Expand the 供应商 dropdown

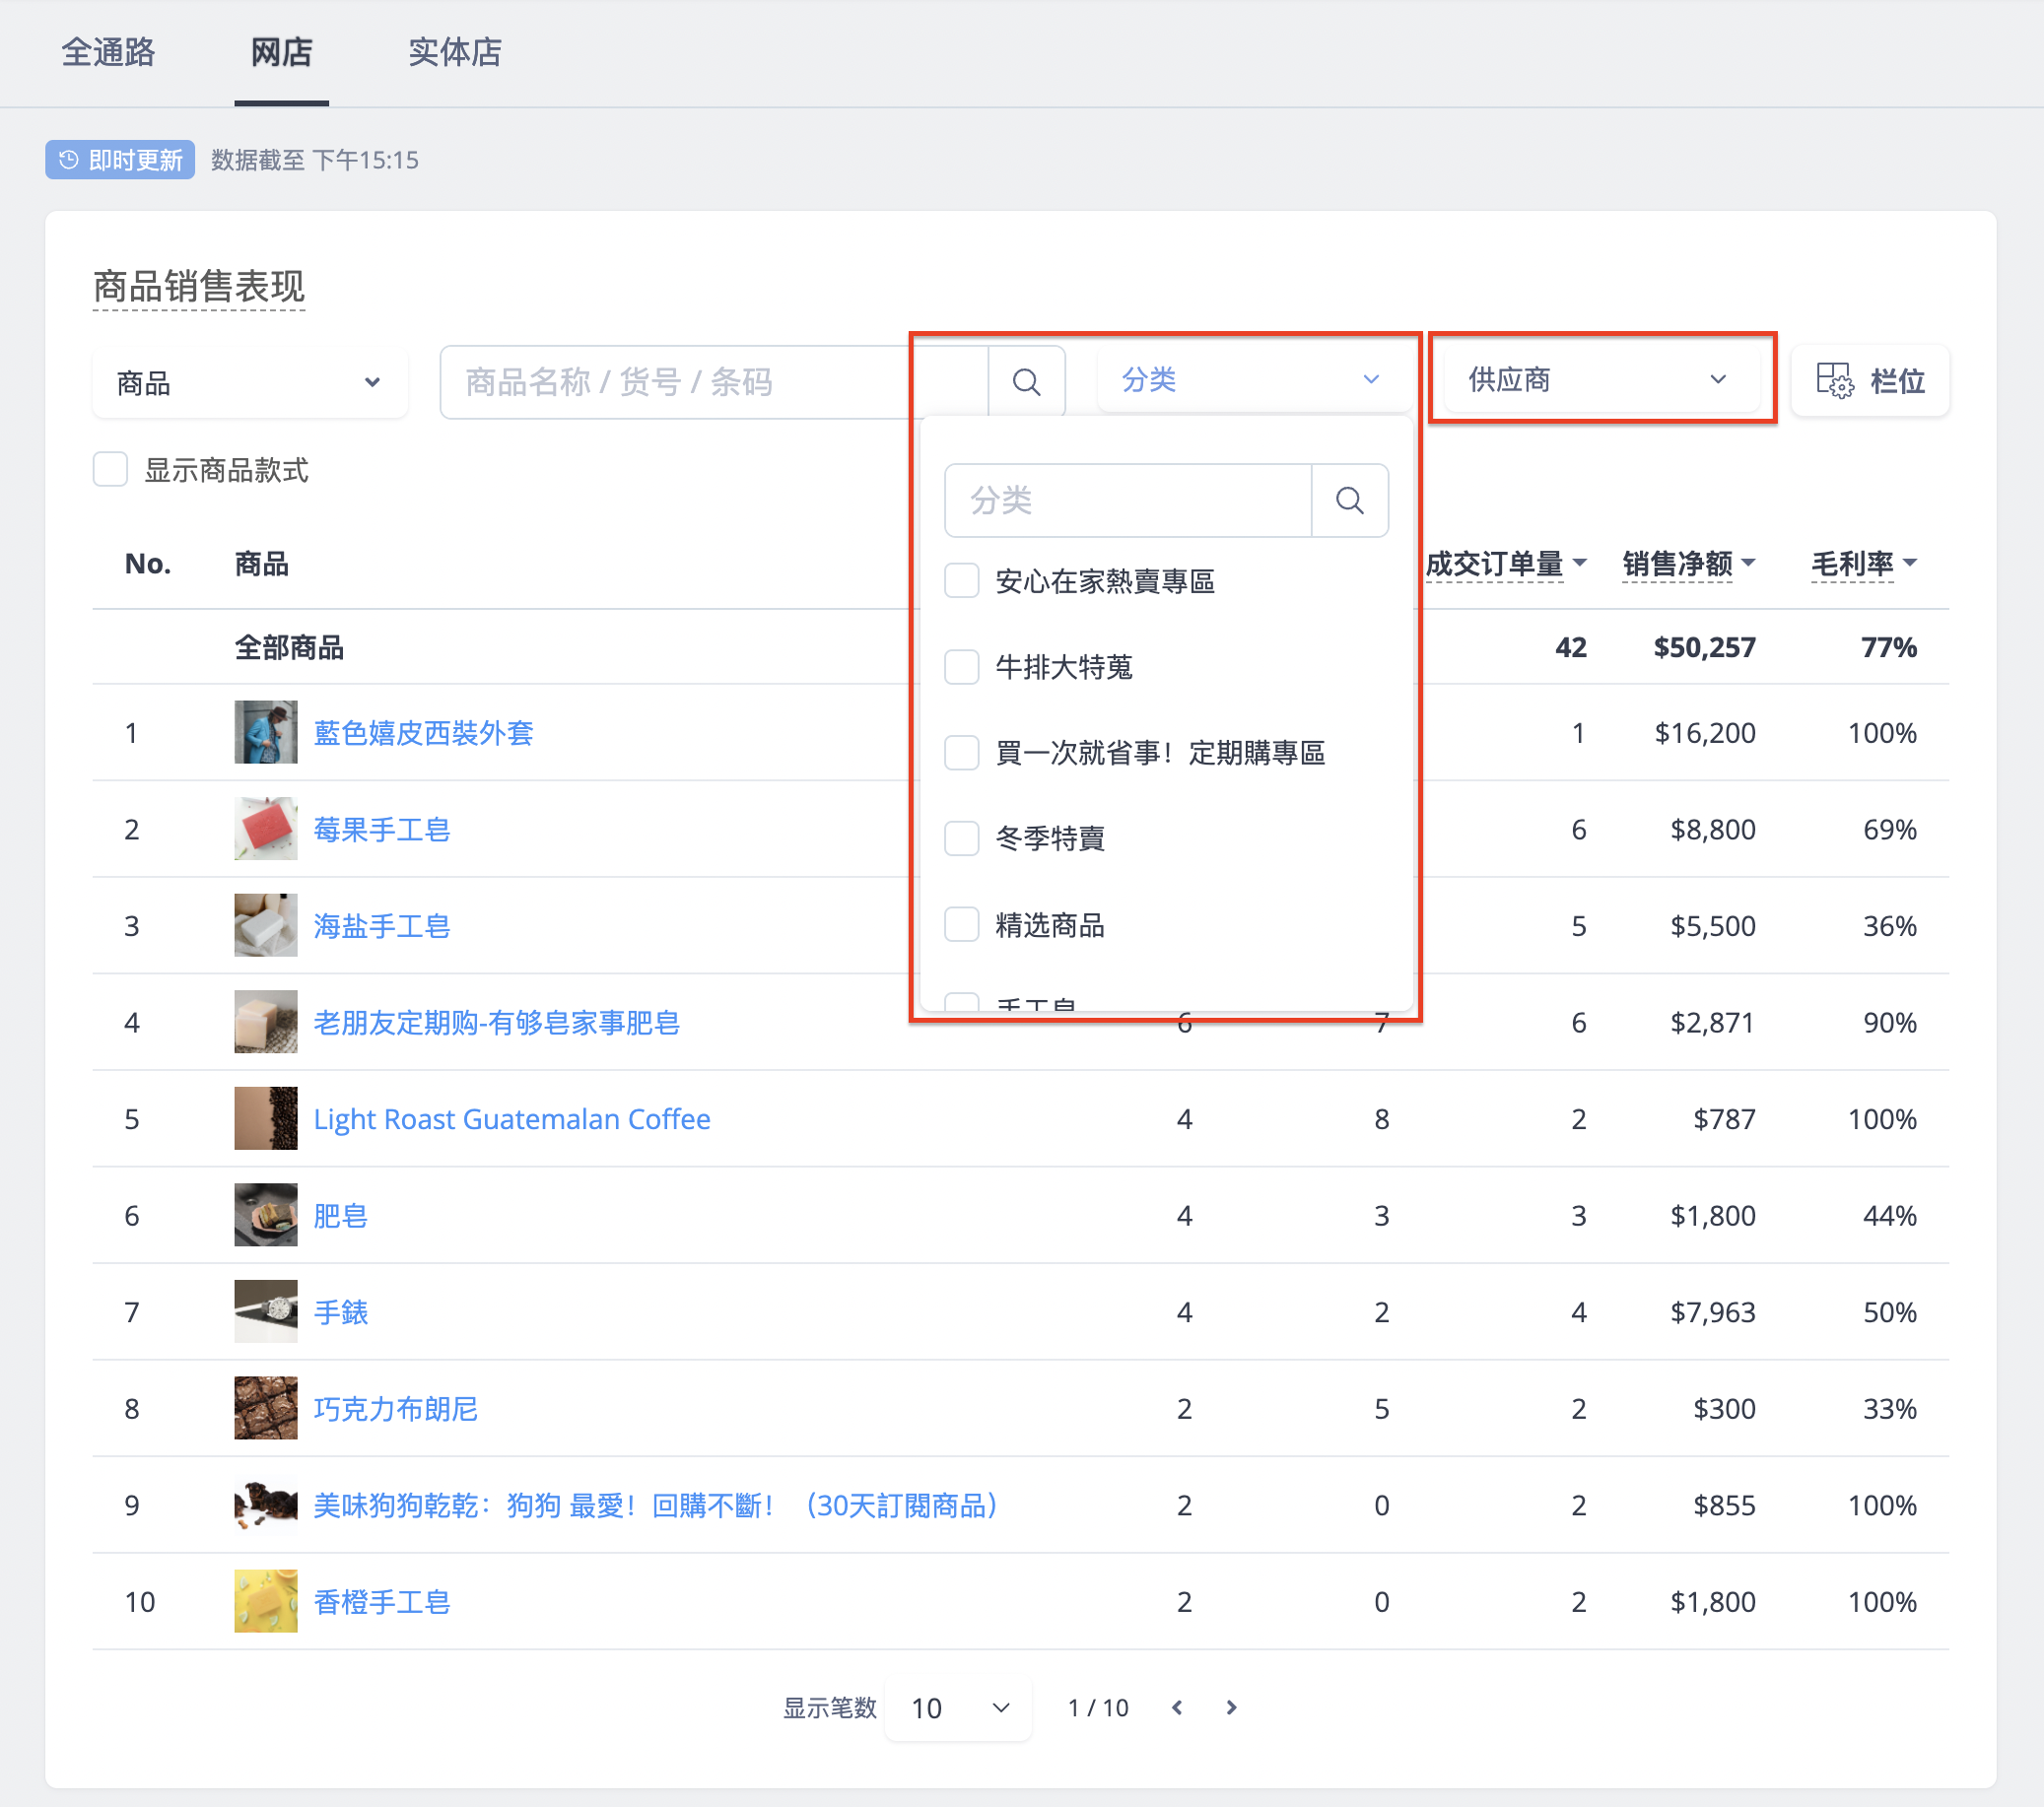point(1601,379)
